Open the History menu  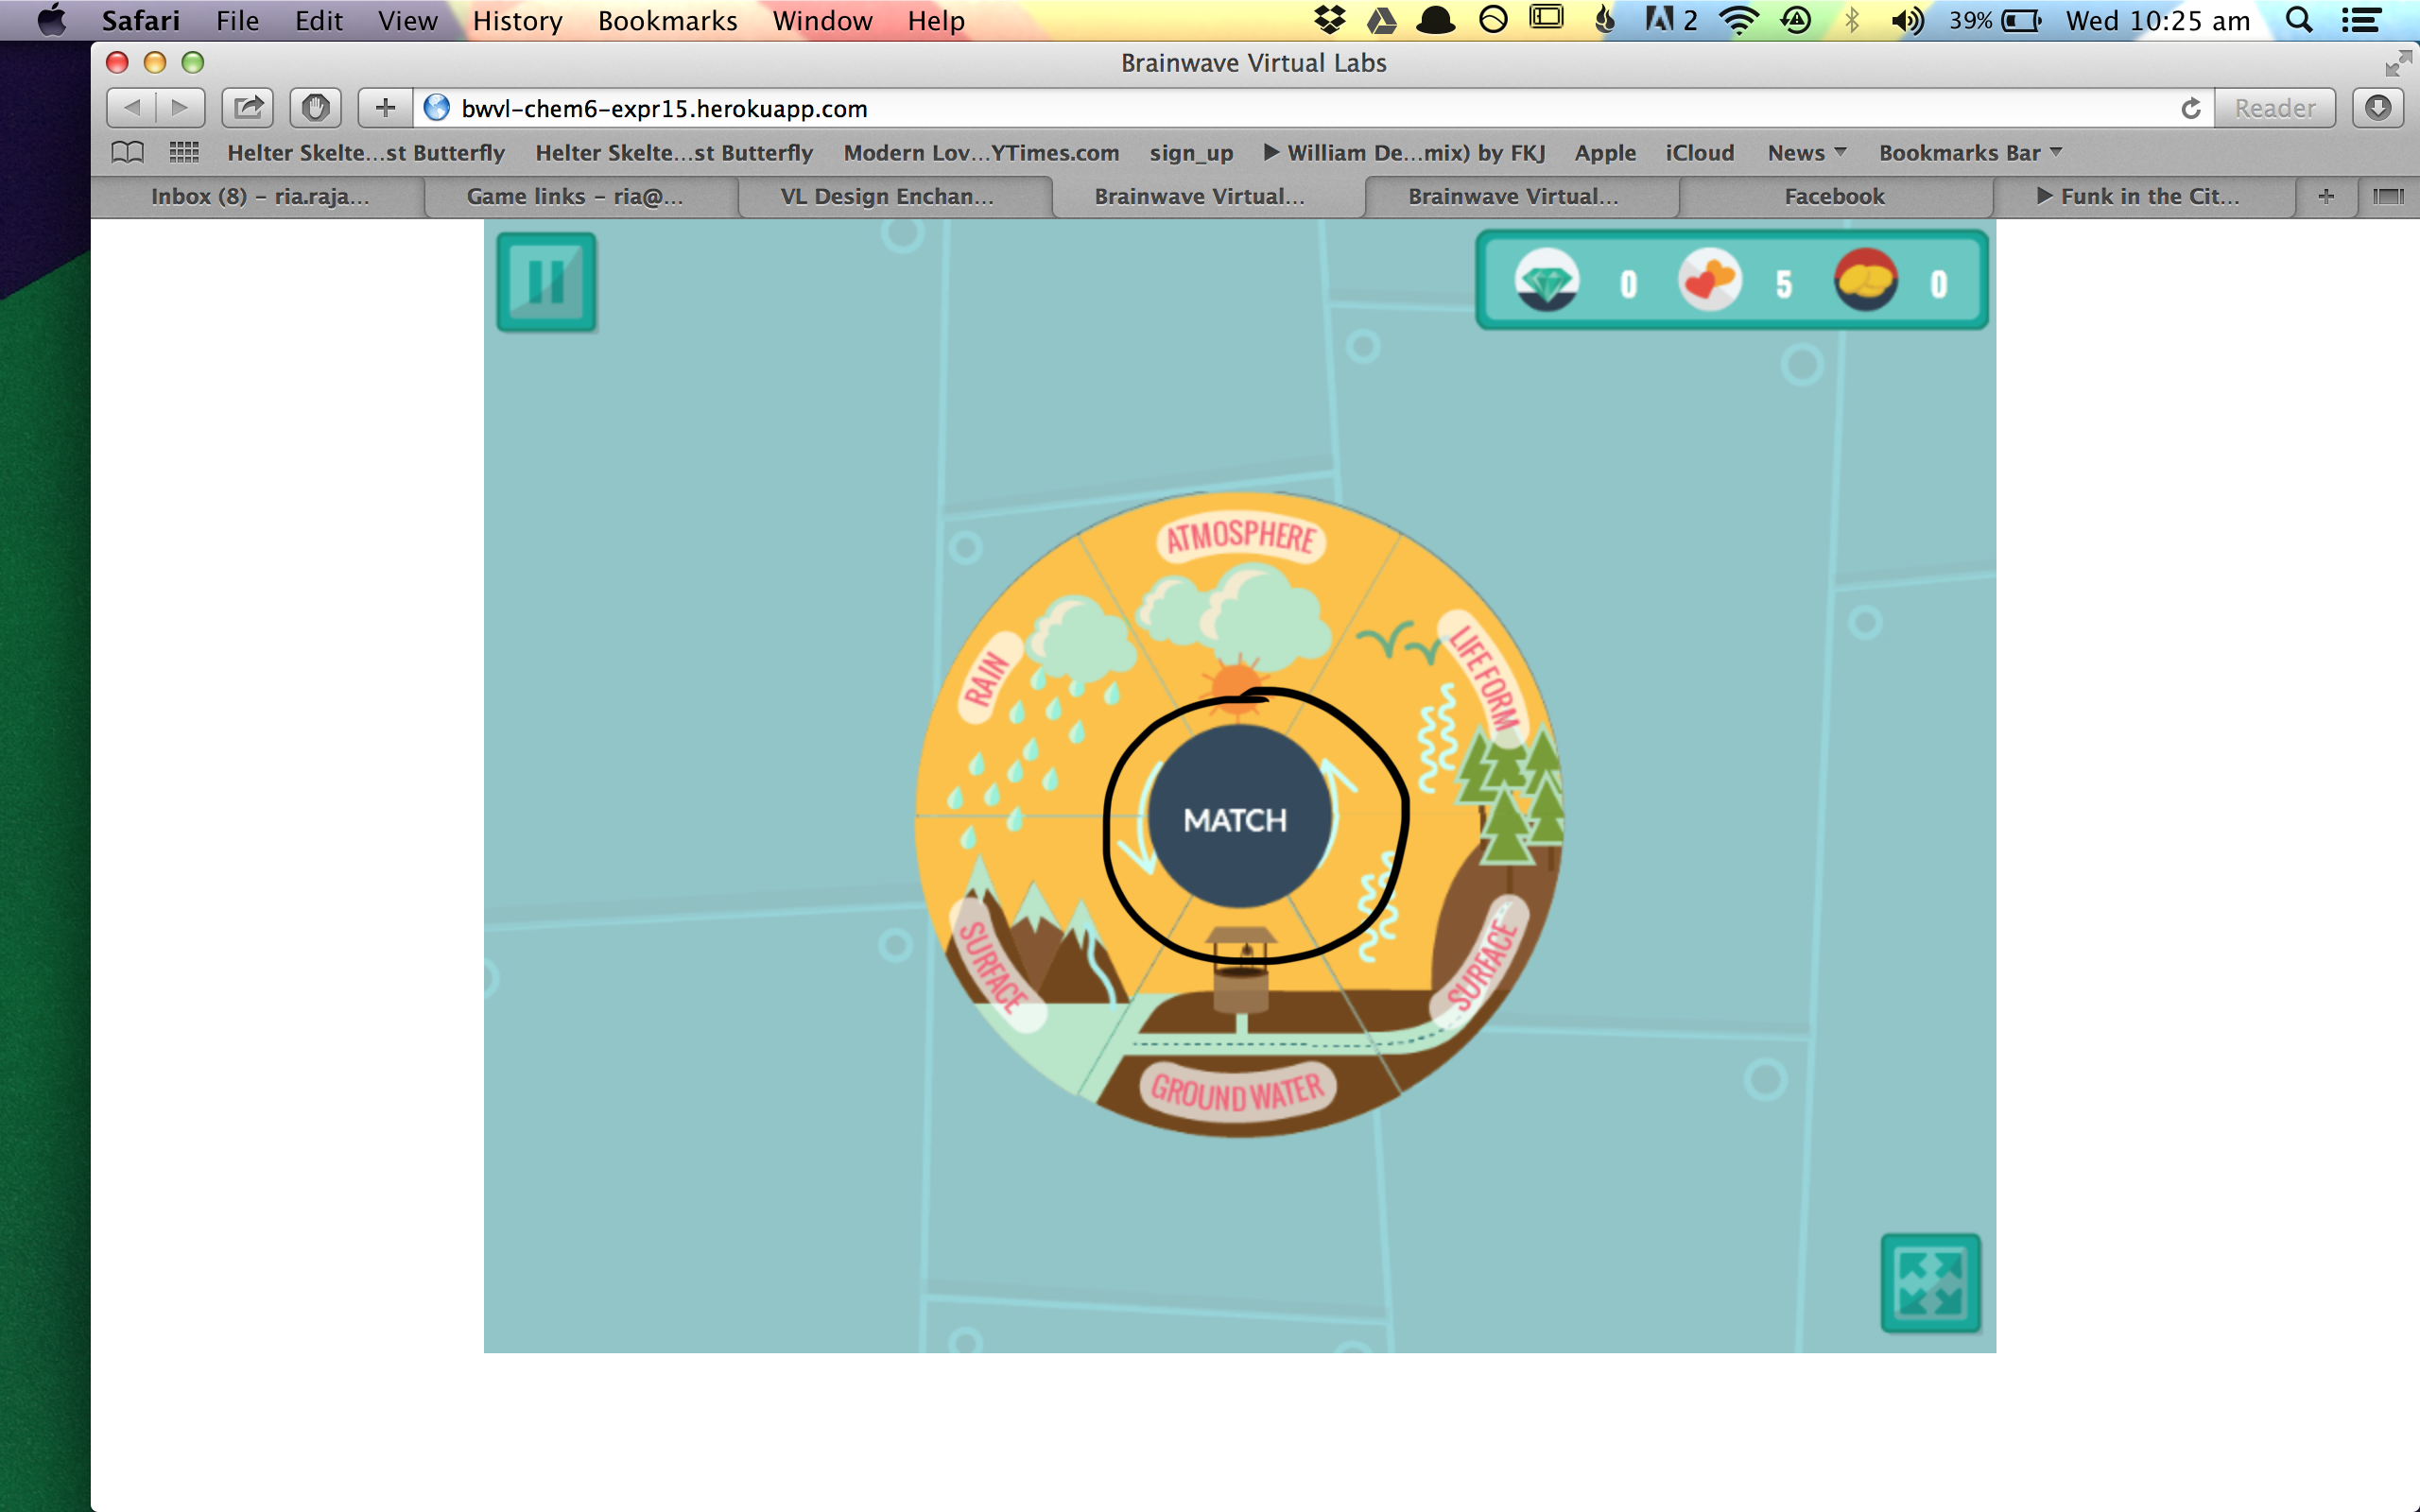pyautogui.click(x=517, y=20)
